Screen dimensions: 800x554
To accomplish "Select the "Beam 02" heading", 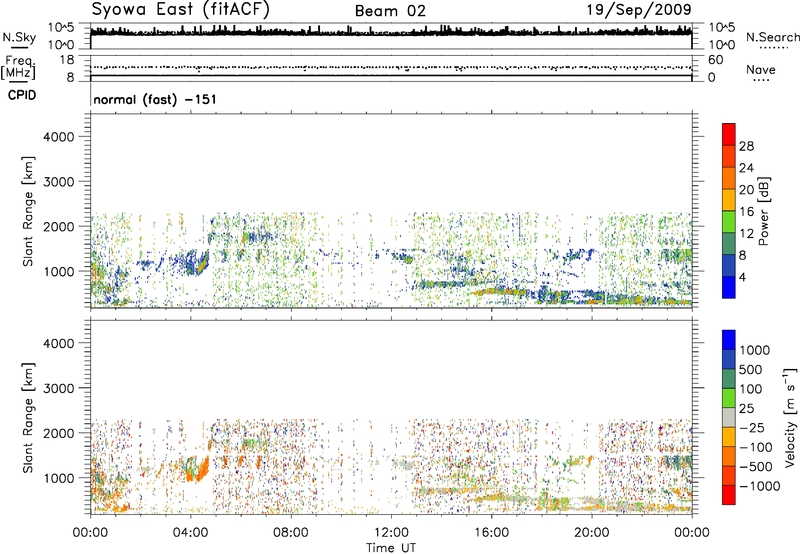I will click(390, 11).
